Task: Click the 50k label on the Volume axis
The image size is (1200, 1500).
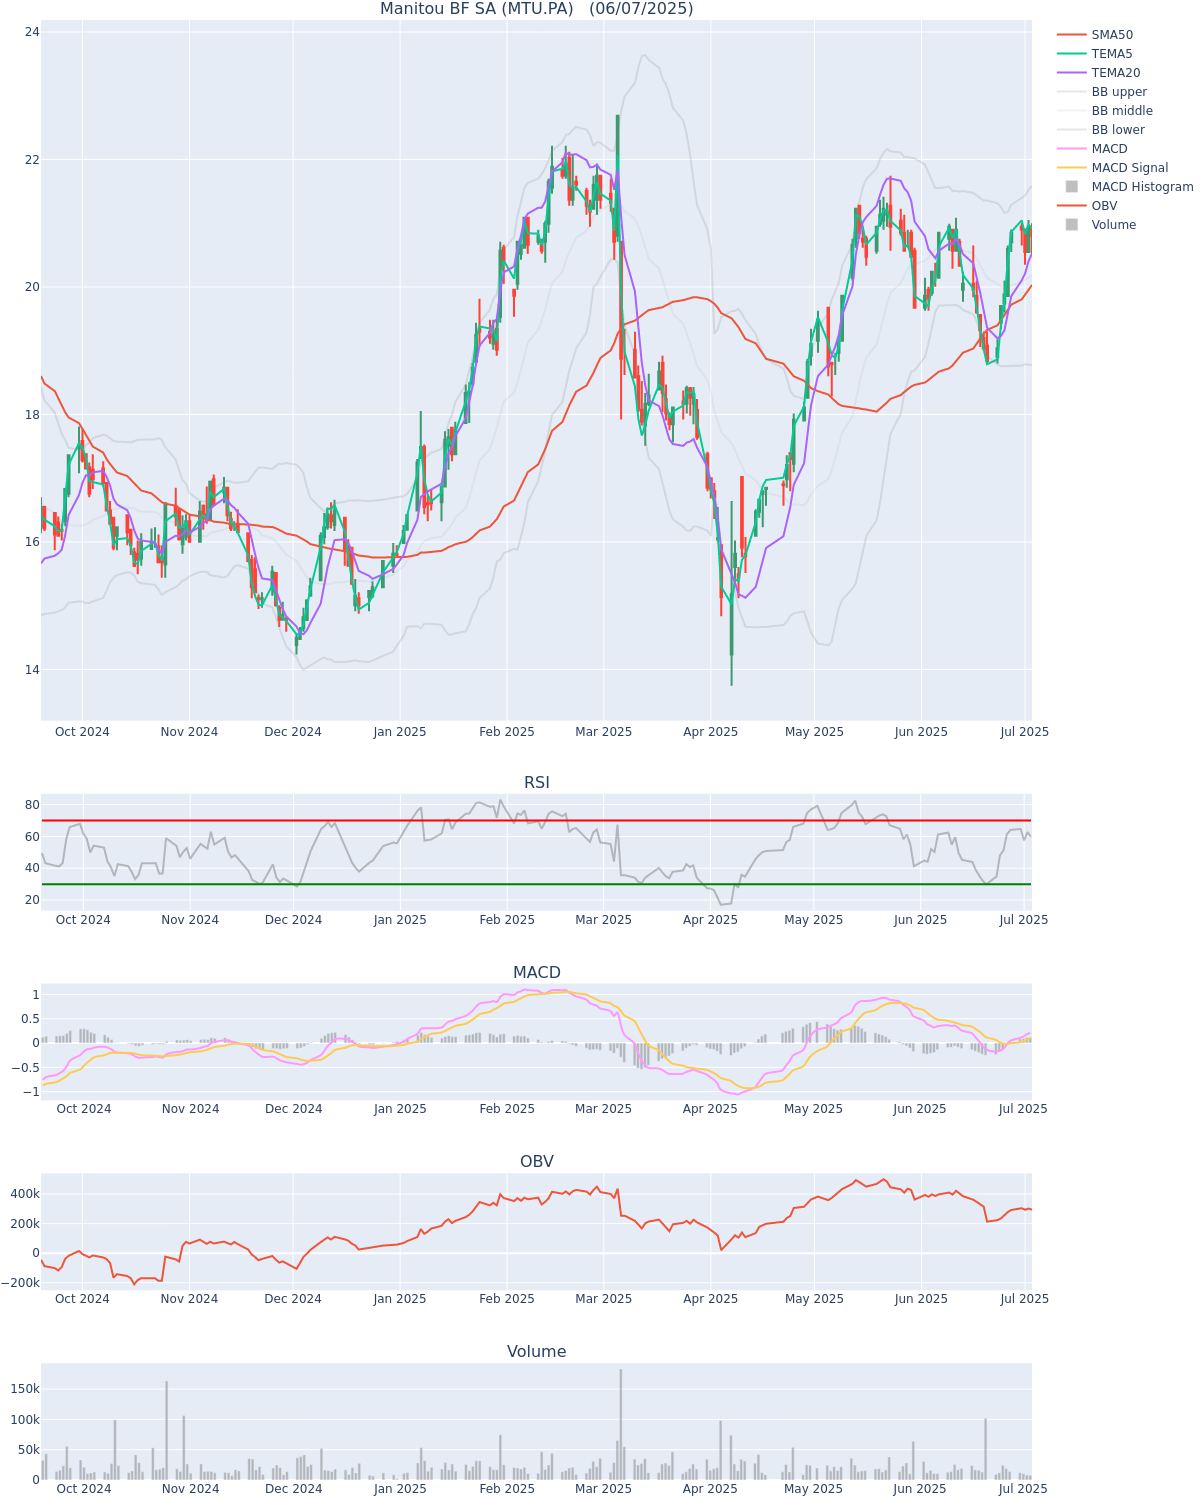Action: 27,1450
